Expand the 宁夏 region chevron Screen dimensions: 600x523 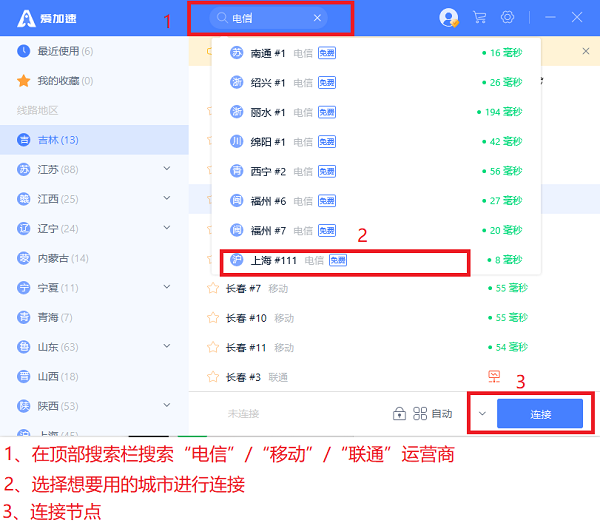coord(167,287)
